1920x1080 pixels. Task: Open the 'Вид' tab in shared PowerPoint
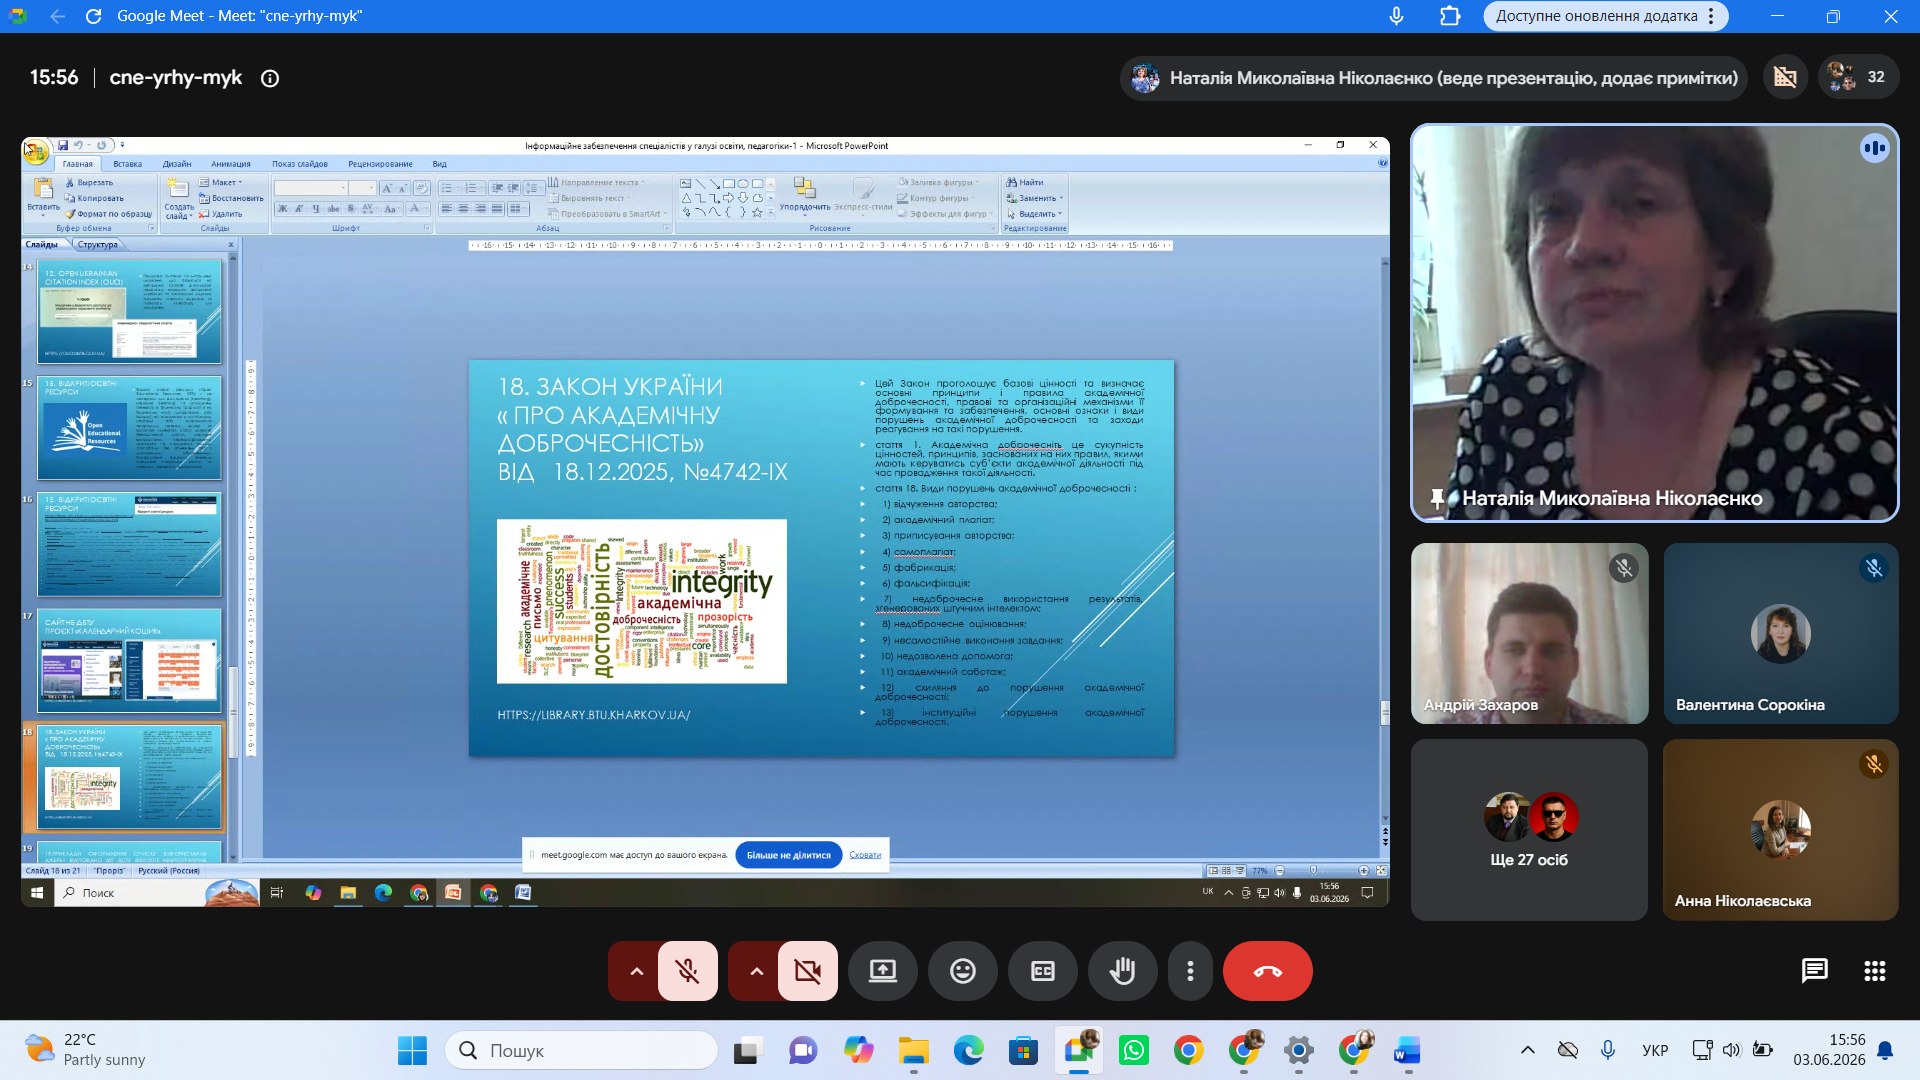(440, 164)
